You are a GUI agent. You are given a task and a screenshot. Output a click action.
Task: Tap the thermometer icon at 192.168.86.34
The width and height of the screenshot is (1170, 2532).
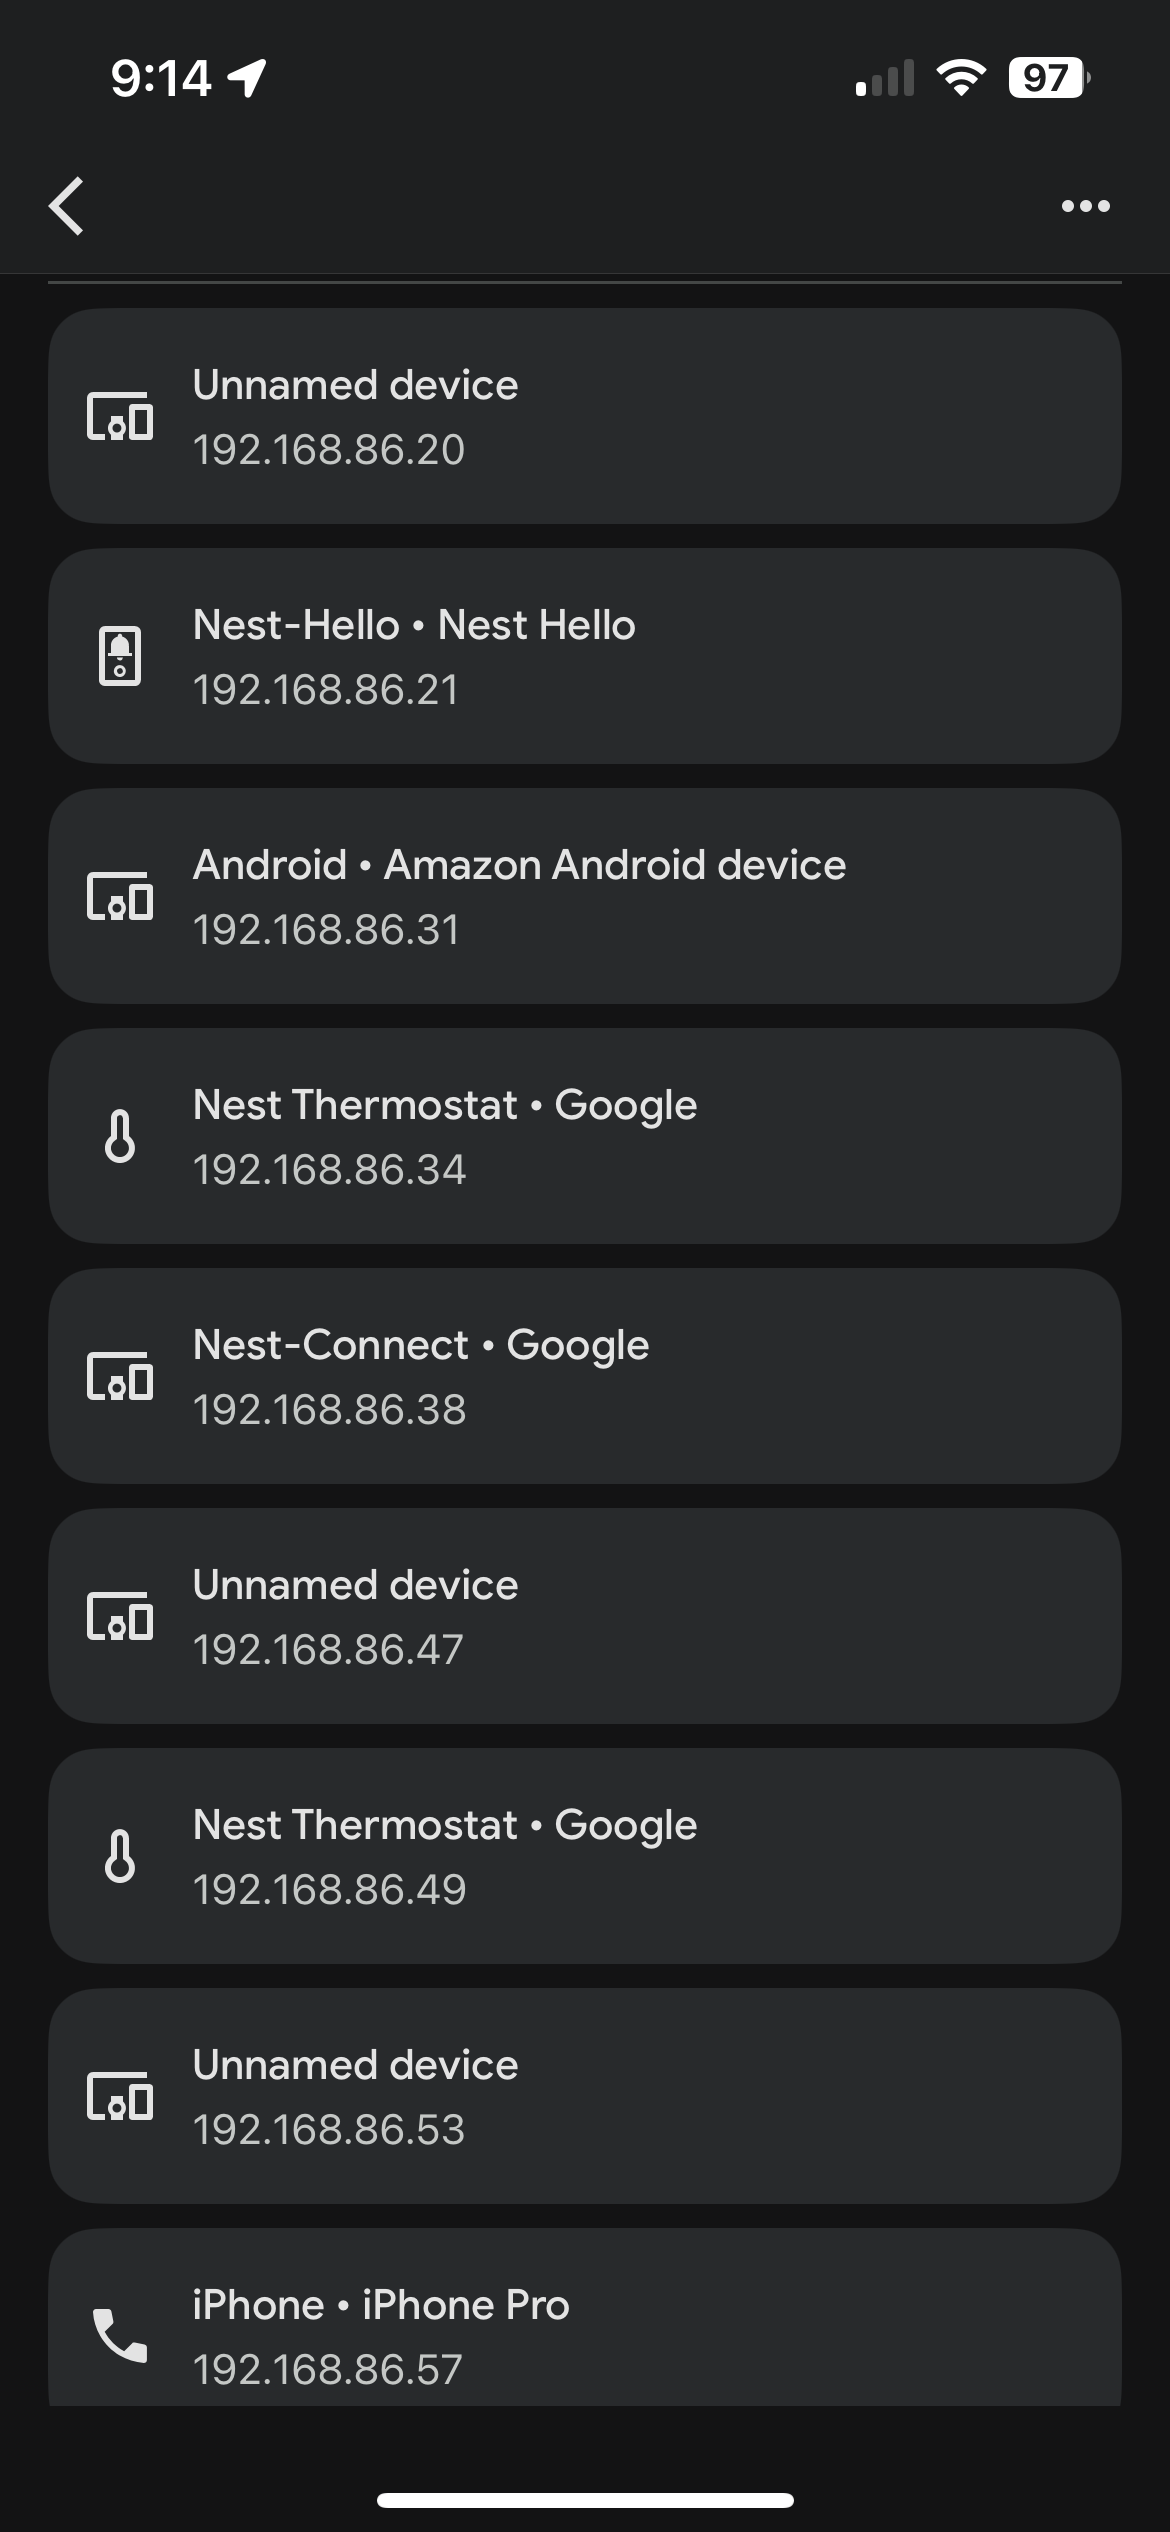[120, 1136]
